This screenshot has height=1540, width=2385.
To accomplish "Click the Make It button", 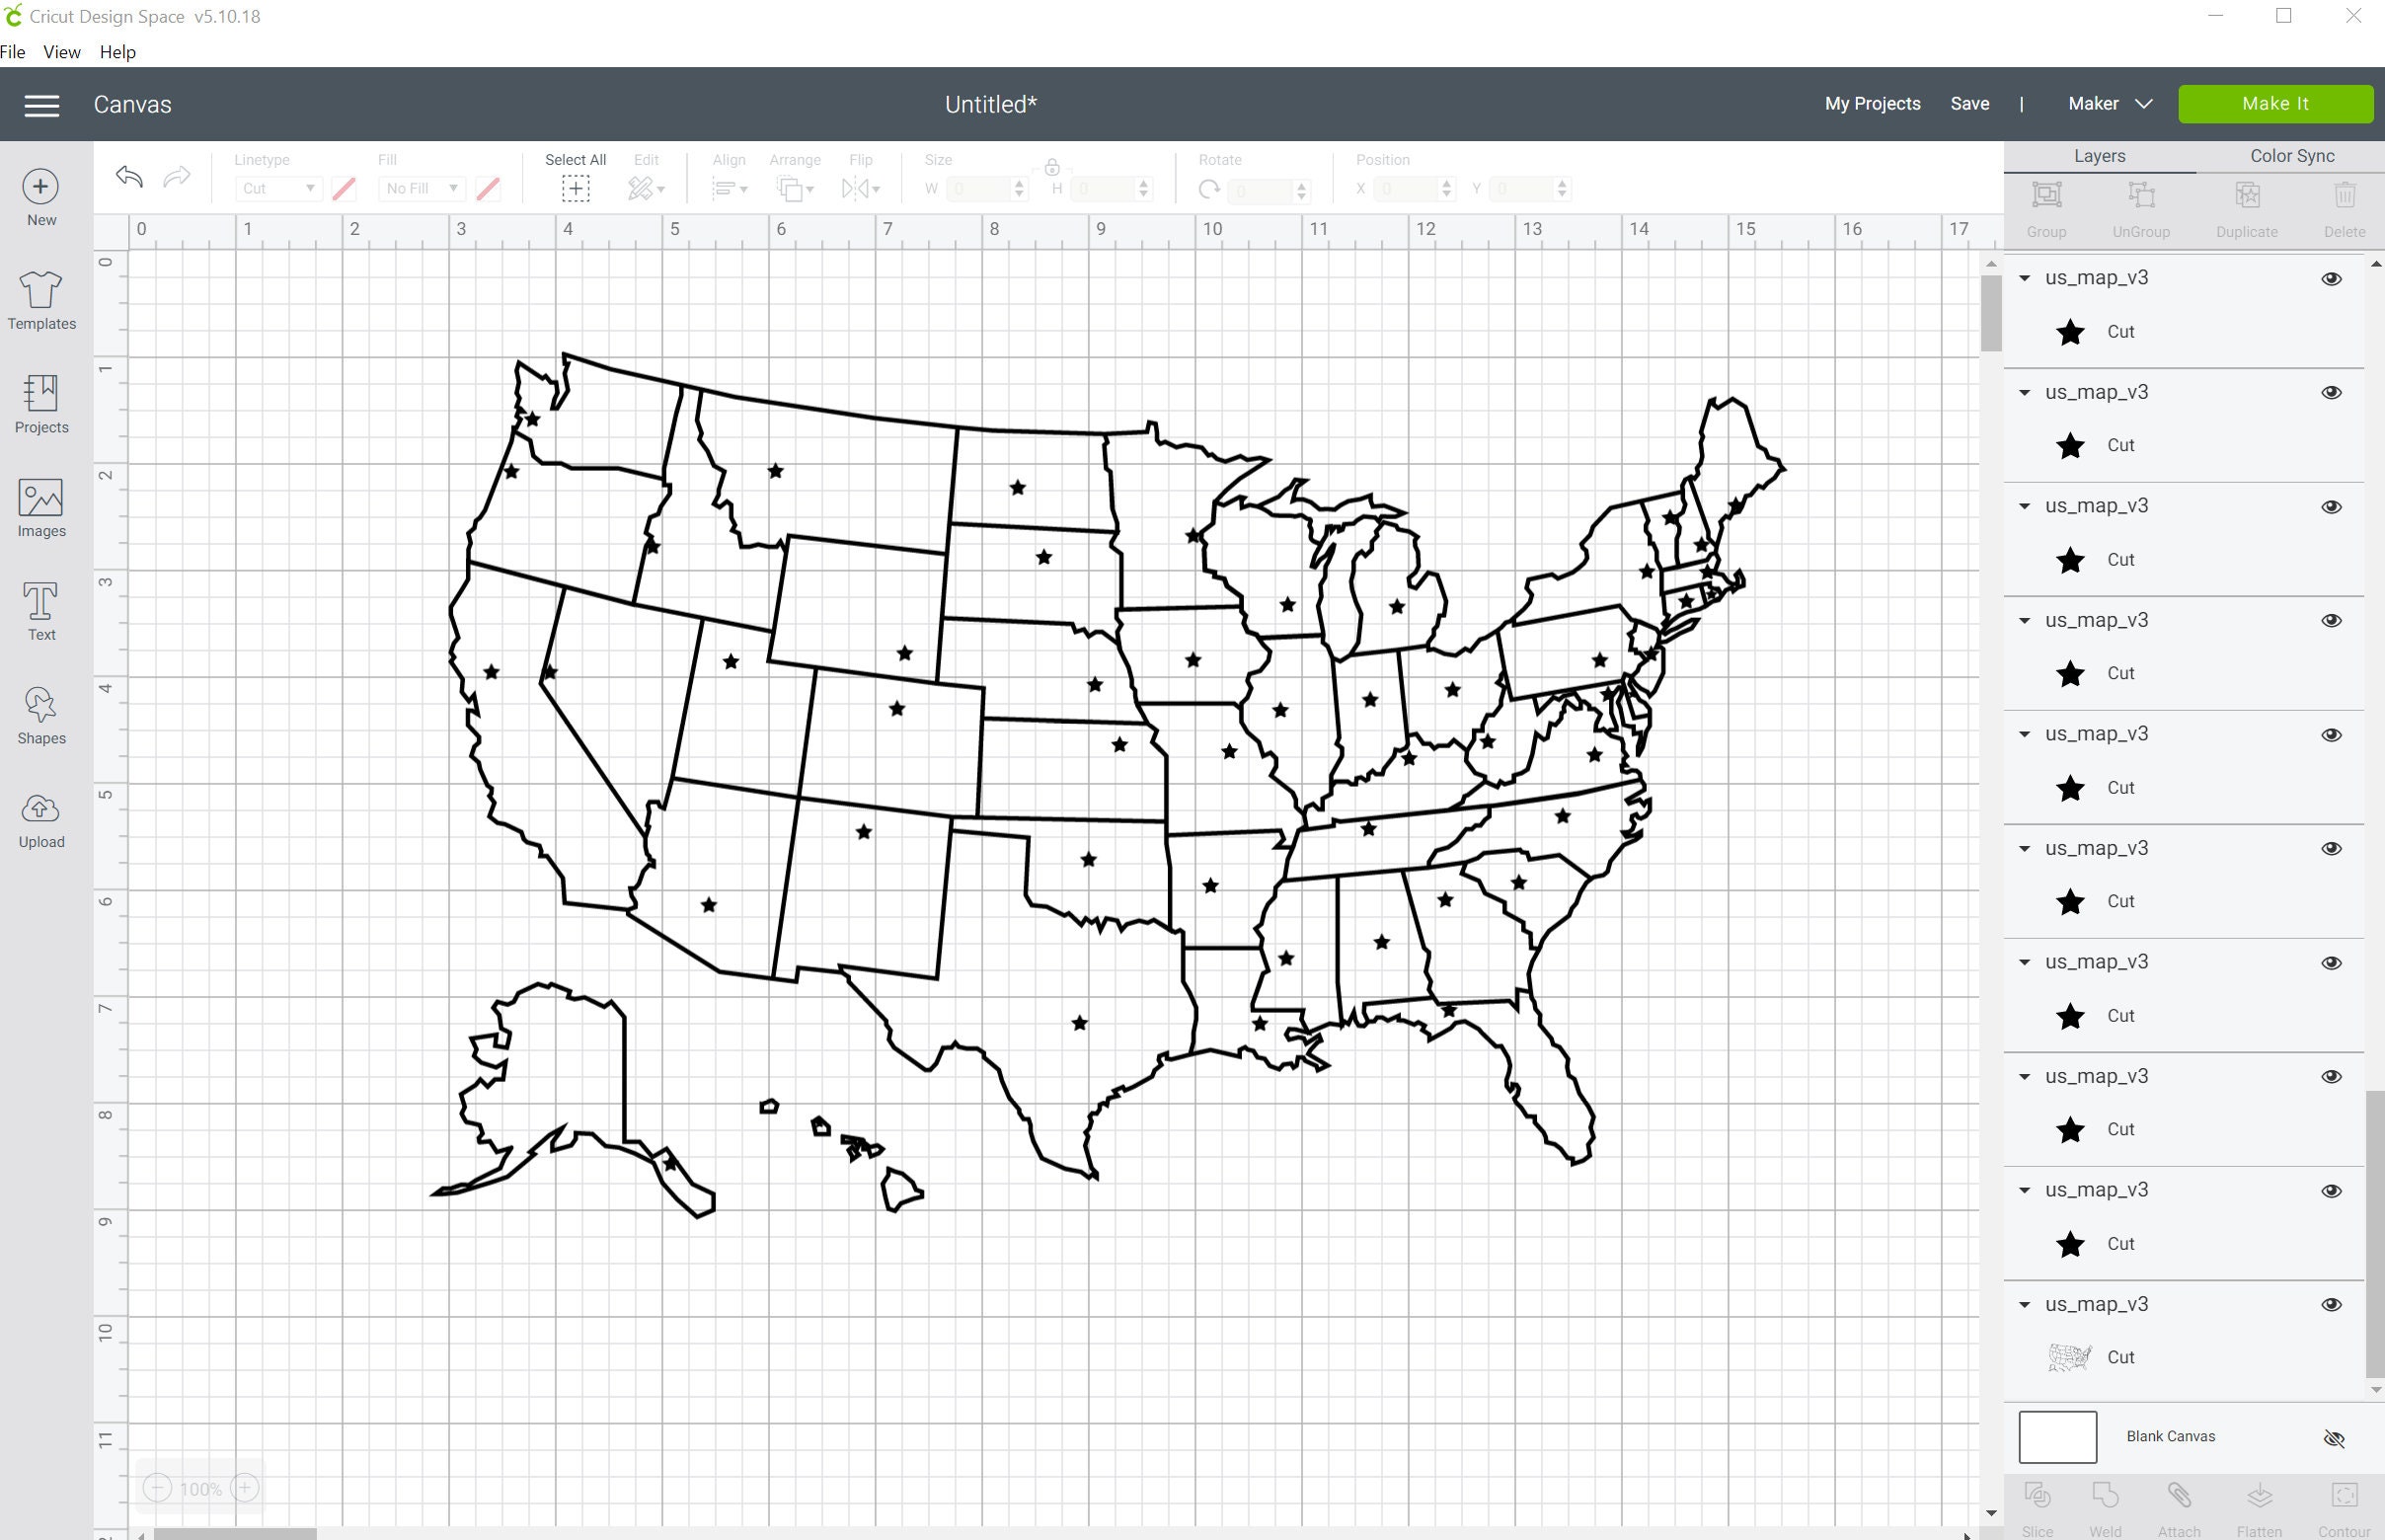I will (2274, 103).
